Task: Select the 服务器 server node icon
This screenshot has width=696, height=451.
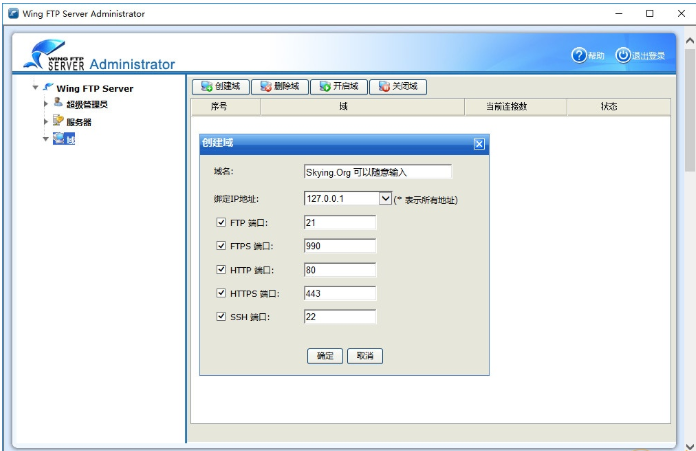Action: pyautogui.click(x=58, y=120)
